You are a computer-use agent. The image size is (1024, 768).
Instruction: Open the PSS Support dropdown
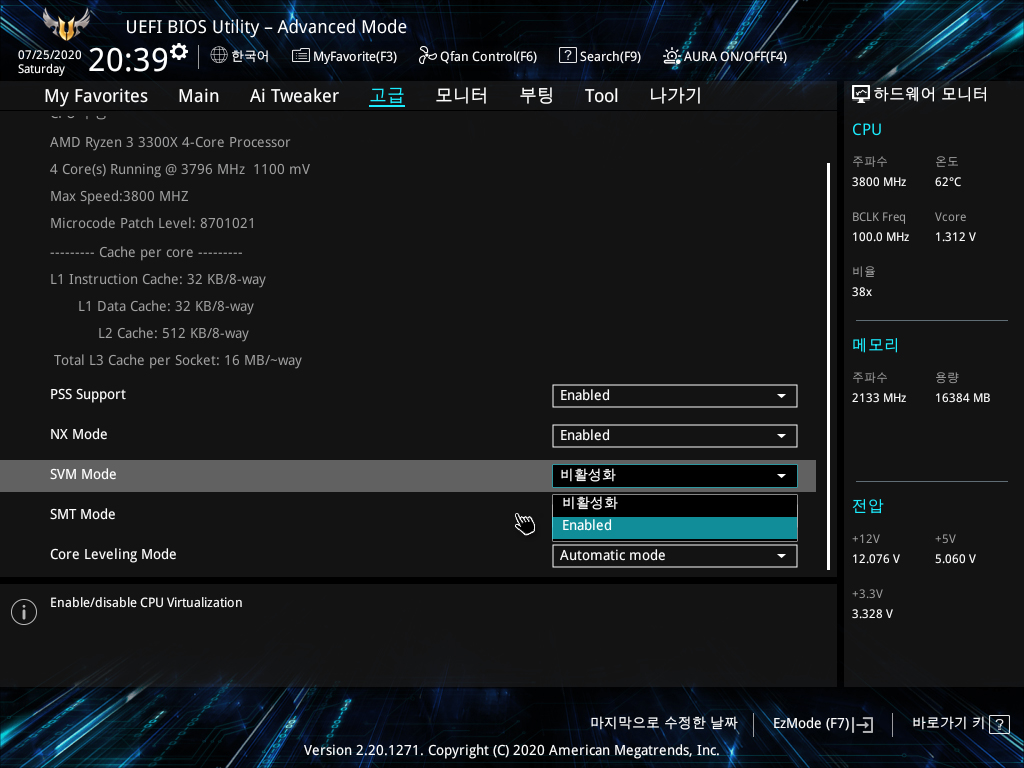[675, 396]
